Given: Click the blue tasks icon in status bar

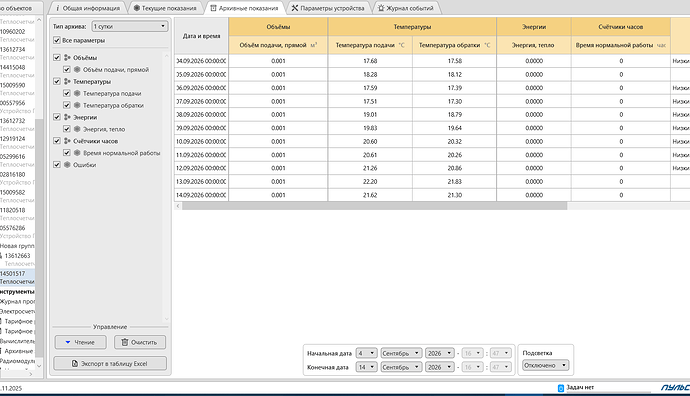Looking at the screenshot, I should tap(561, 388).
